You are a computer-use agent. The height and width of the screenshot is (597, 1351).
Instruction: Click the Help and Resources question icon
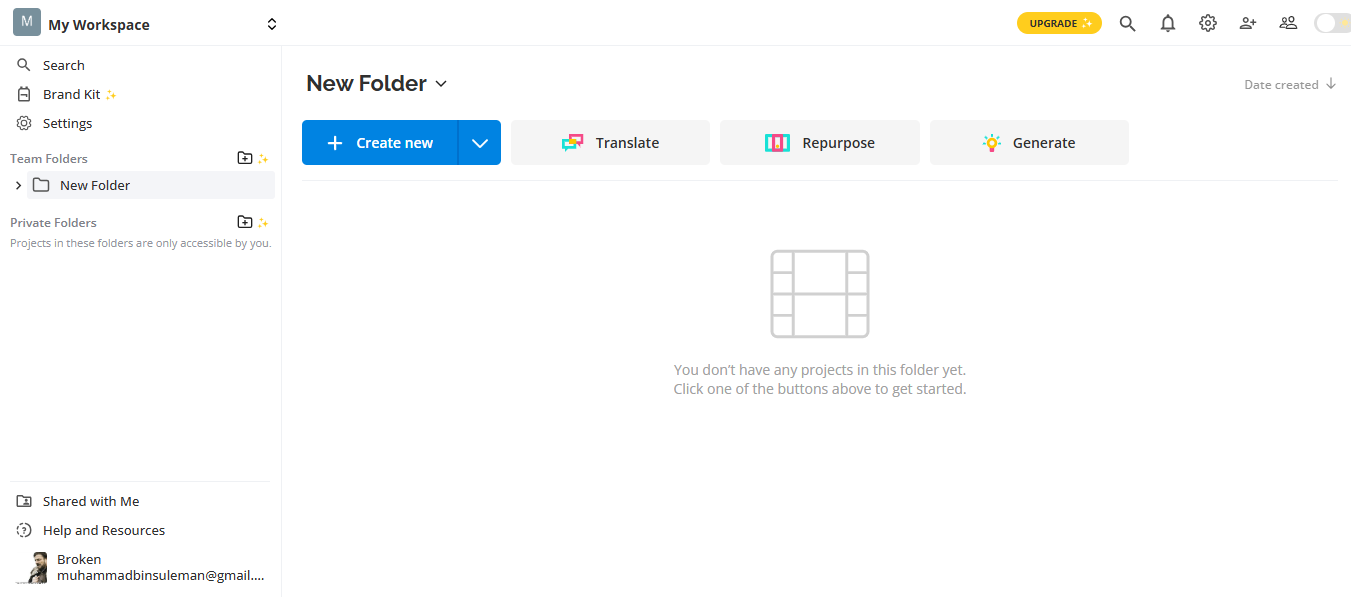point(24,530)
